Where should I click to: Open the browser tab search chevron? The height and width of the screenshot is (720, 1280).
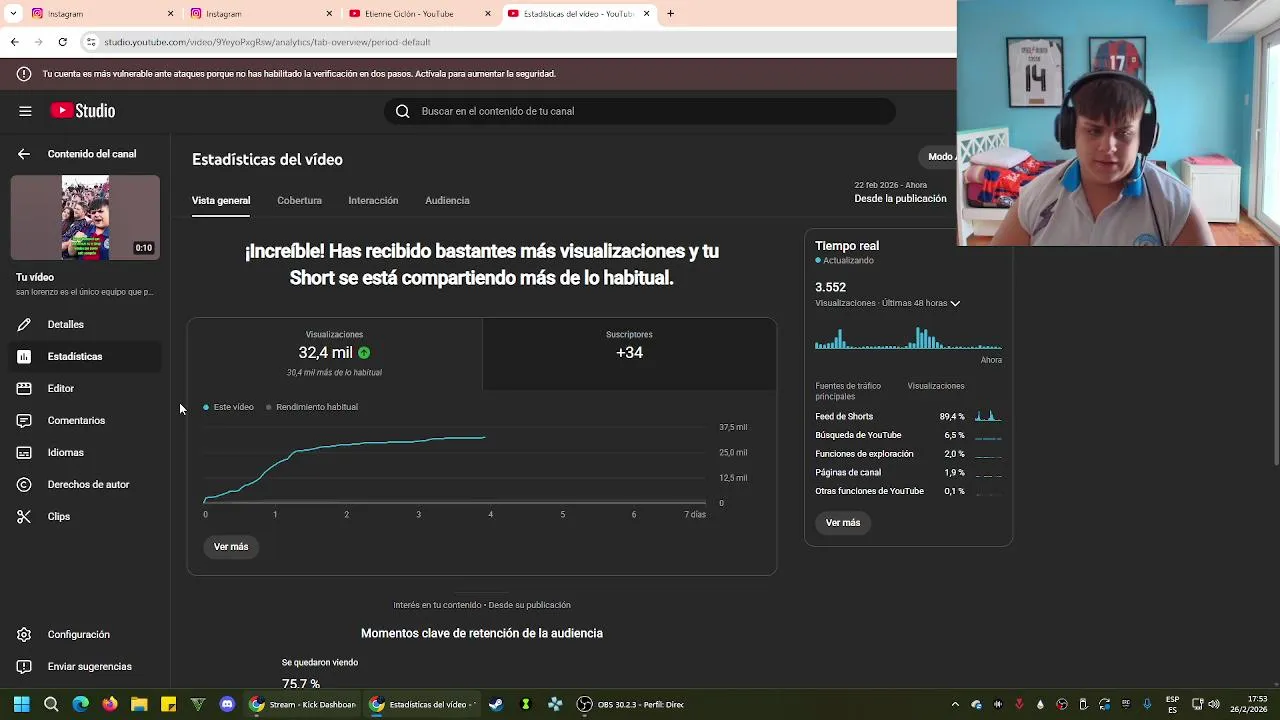(x=14, y=14)
